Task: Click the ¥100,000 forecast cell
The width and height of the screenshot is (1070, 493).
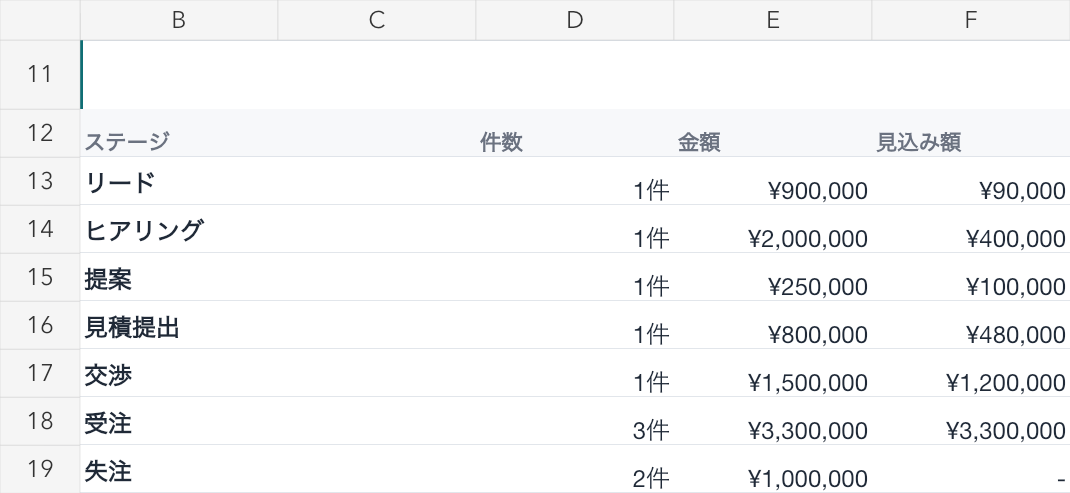Action: tap(970, 277)
